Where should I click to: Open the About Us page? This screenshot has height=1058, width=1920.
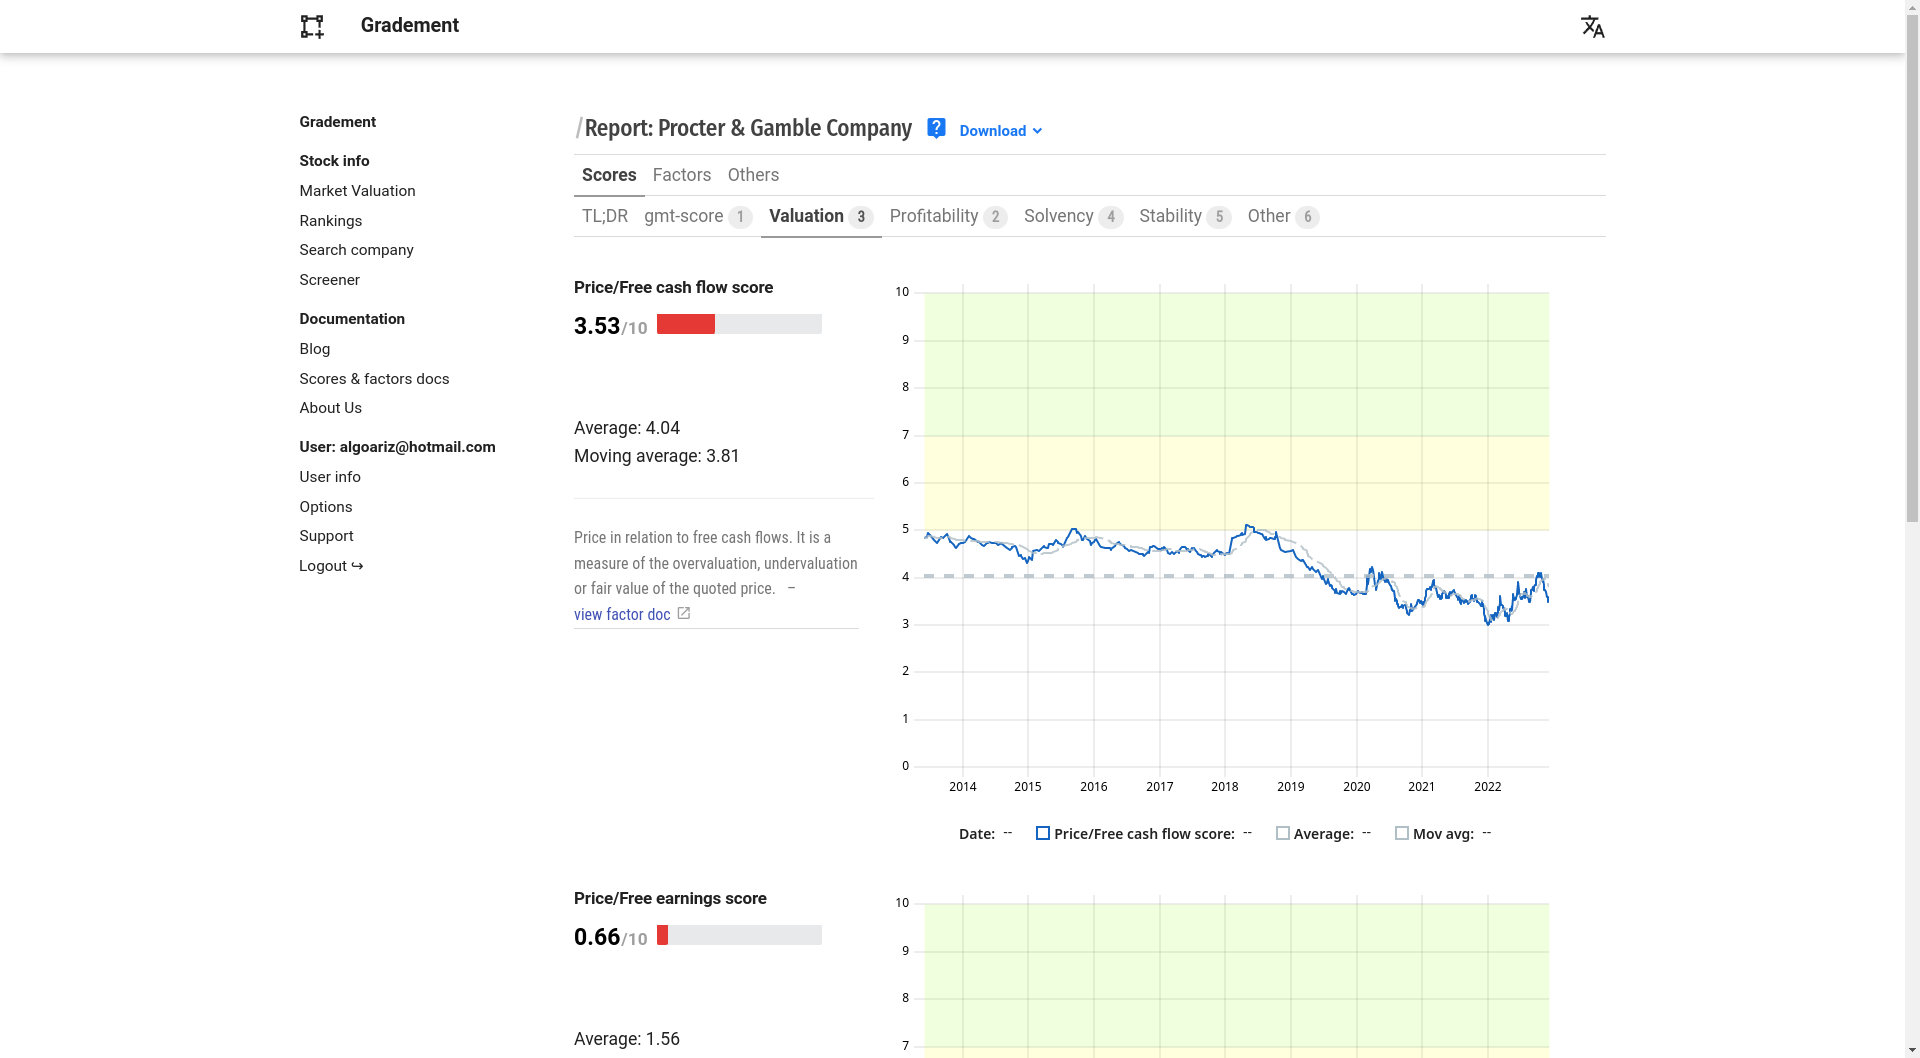click(330, 408)
